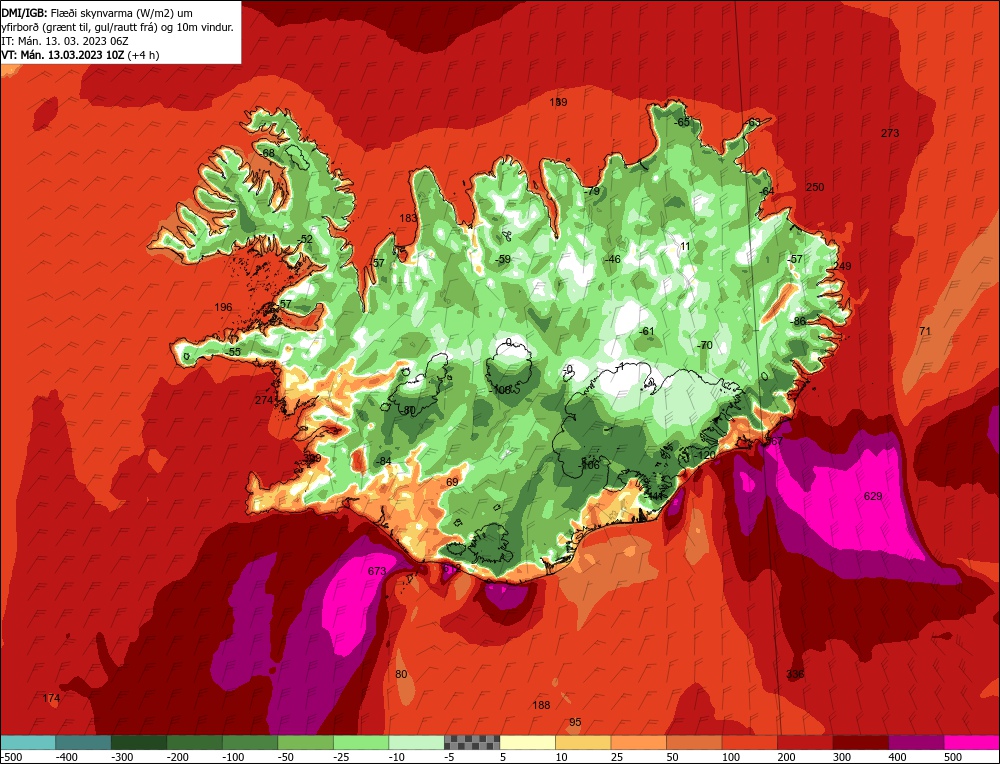Select the checkered -5 to 5 legend swatch
1000x764 pixels.
pyautogui.click(x=472, y=742)
